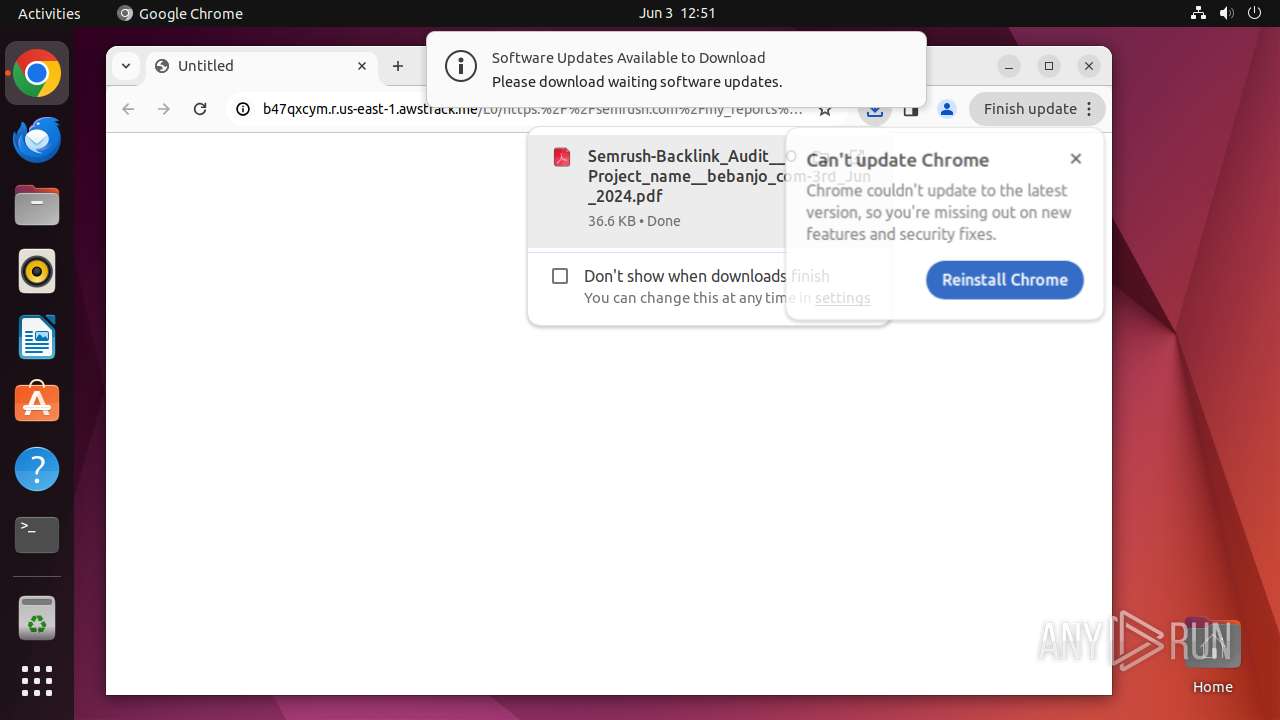Viewport: 1280px width, 720px height.
Task: Open the power menu icon in top bar
Action: 1254,13
